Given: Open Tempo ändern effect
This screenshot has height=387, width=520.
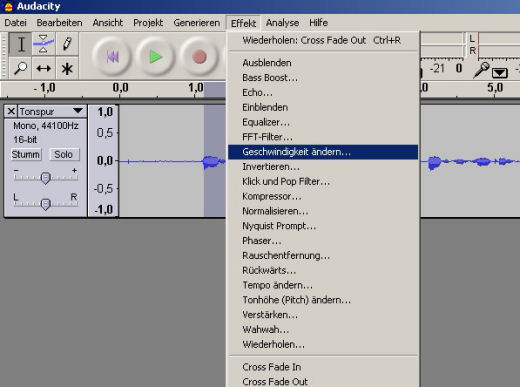Looking at the screenshot, I should click(323, 285).
